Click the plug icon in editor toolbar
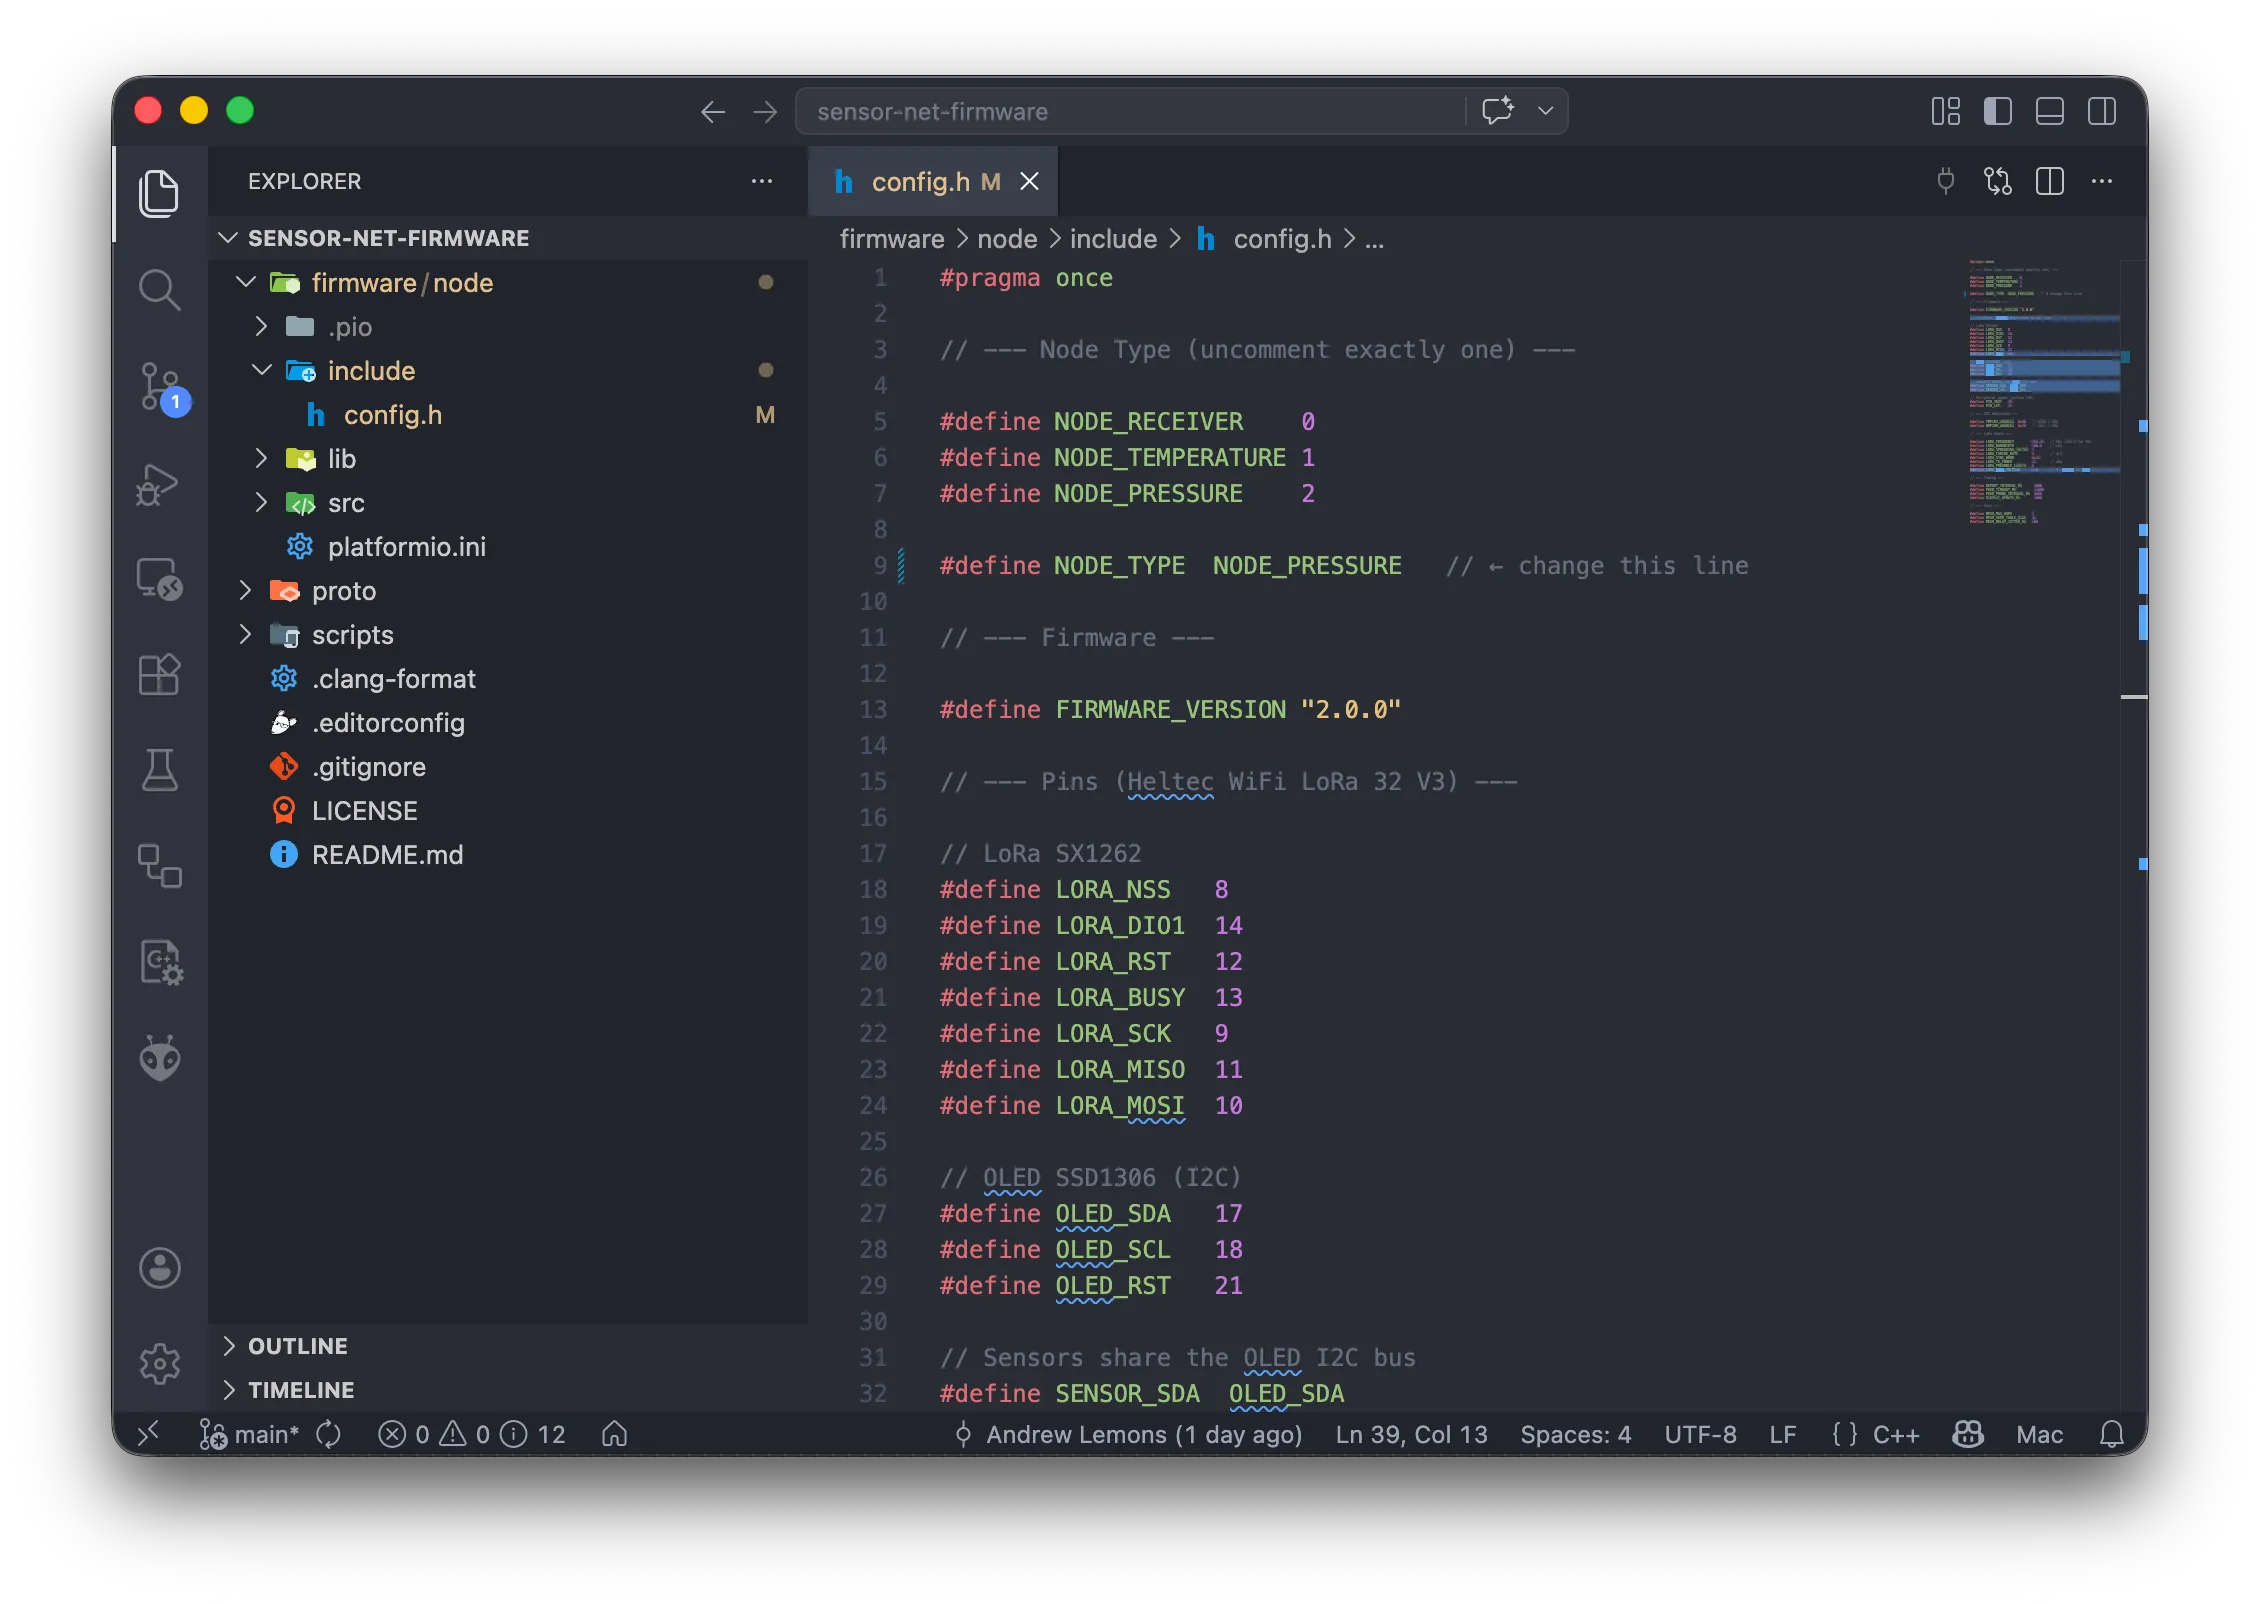The height and width of the screenshot is (1604, 2260). pyautogui.click(x=1946, y=181)
